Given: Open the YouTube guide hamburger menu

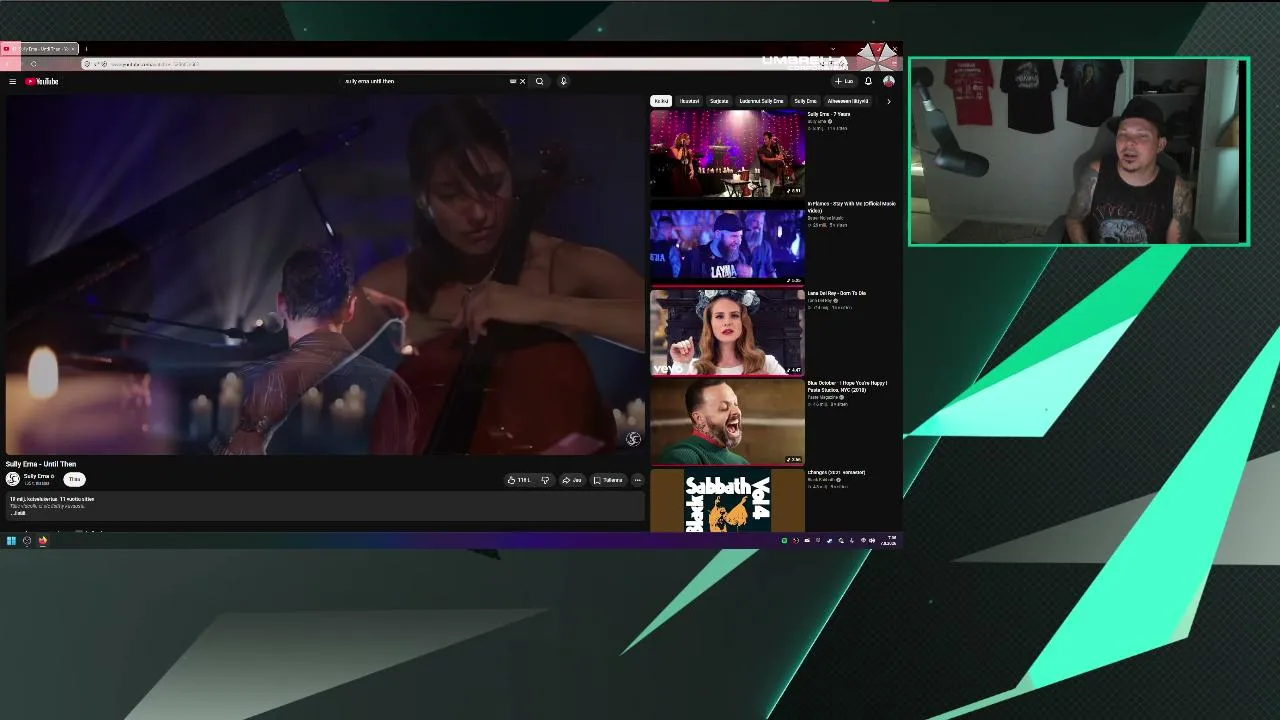Looking at the screenshot, I should [x=12, y=81].
